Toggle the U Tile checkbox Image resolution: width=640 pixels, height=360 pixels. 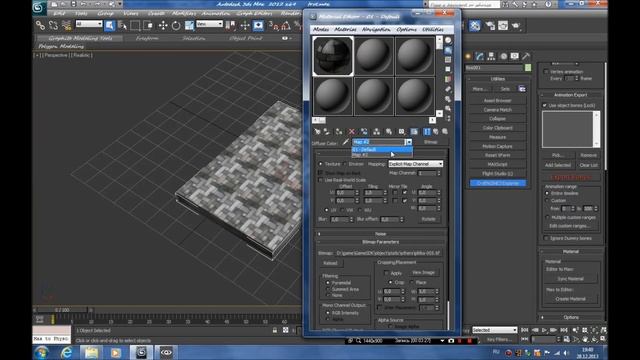coord(404,192)
